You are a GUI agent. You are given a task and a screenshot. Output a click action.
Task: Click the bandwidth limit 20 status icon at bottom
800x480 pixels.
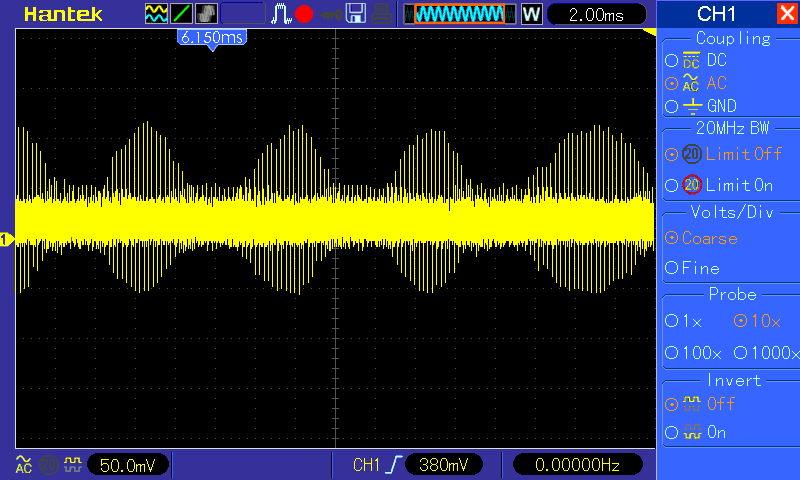pyautogui.click(x=48, y=465)
